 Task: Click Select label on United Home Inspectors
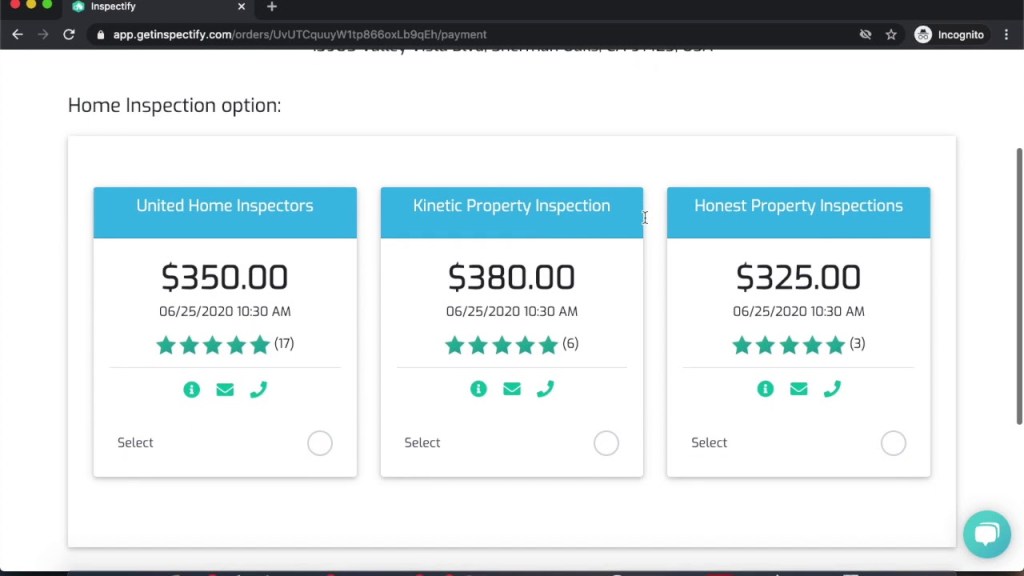135,443
